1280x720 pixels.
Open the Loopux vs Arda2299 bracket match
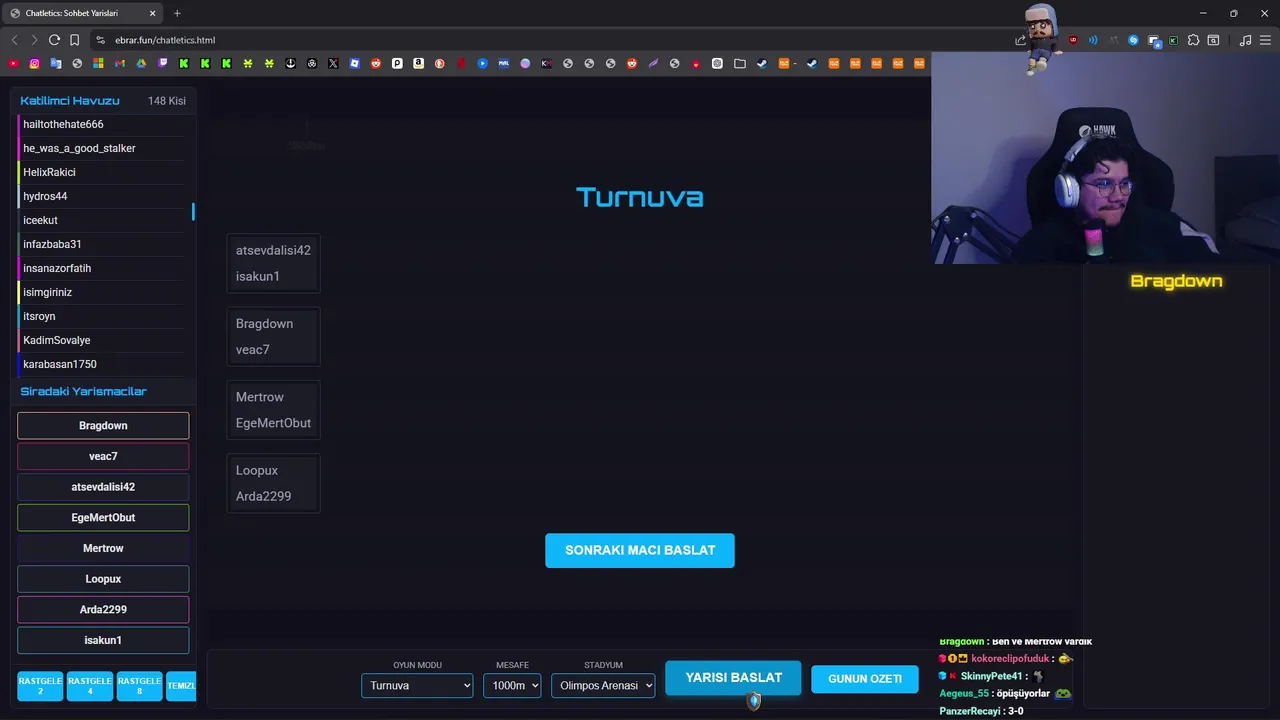pos(273,483)
